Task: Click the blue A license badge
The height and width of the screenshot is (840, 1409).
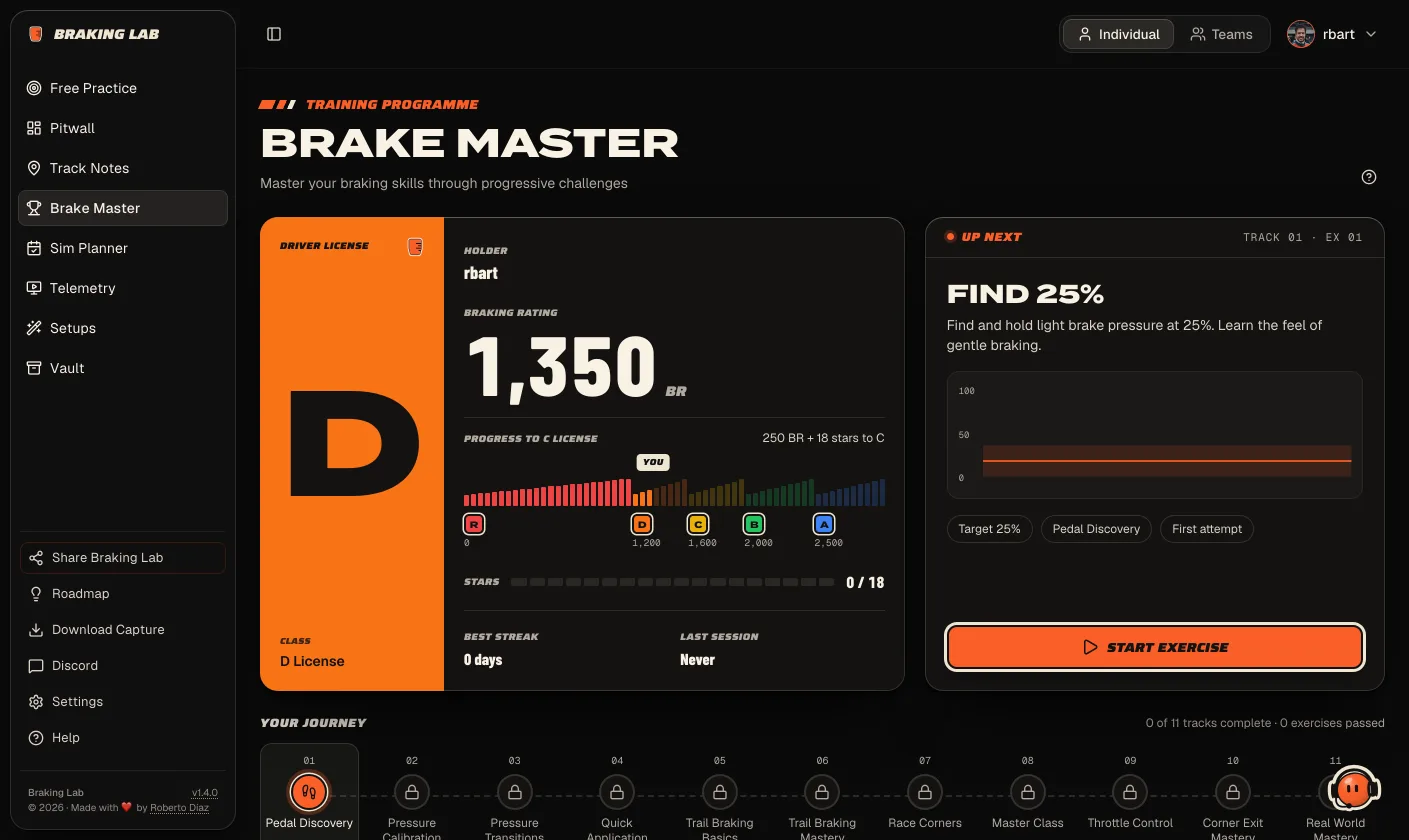Action: [824, 524]
